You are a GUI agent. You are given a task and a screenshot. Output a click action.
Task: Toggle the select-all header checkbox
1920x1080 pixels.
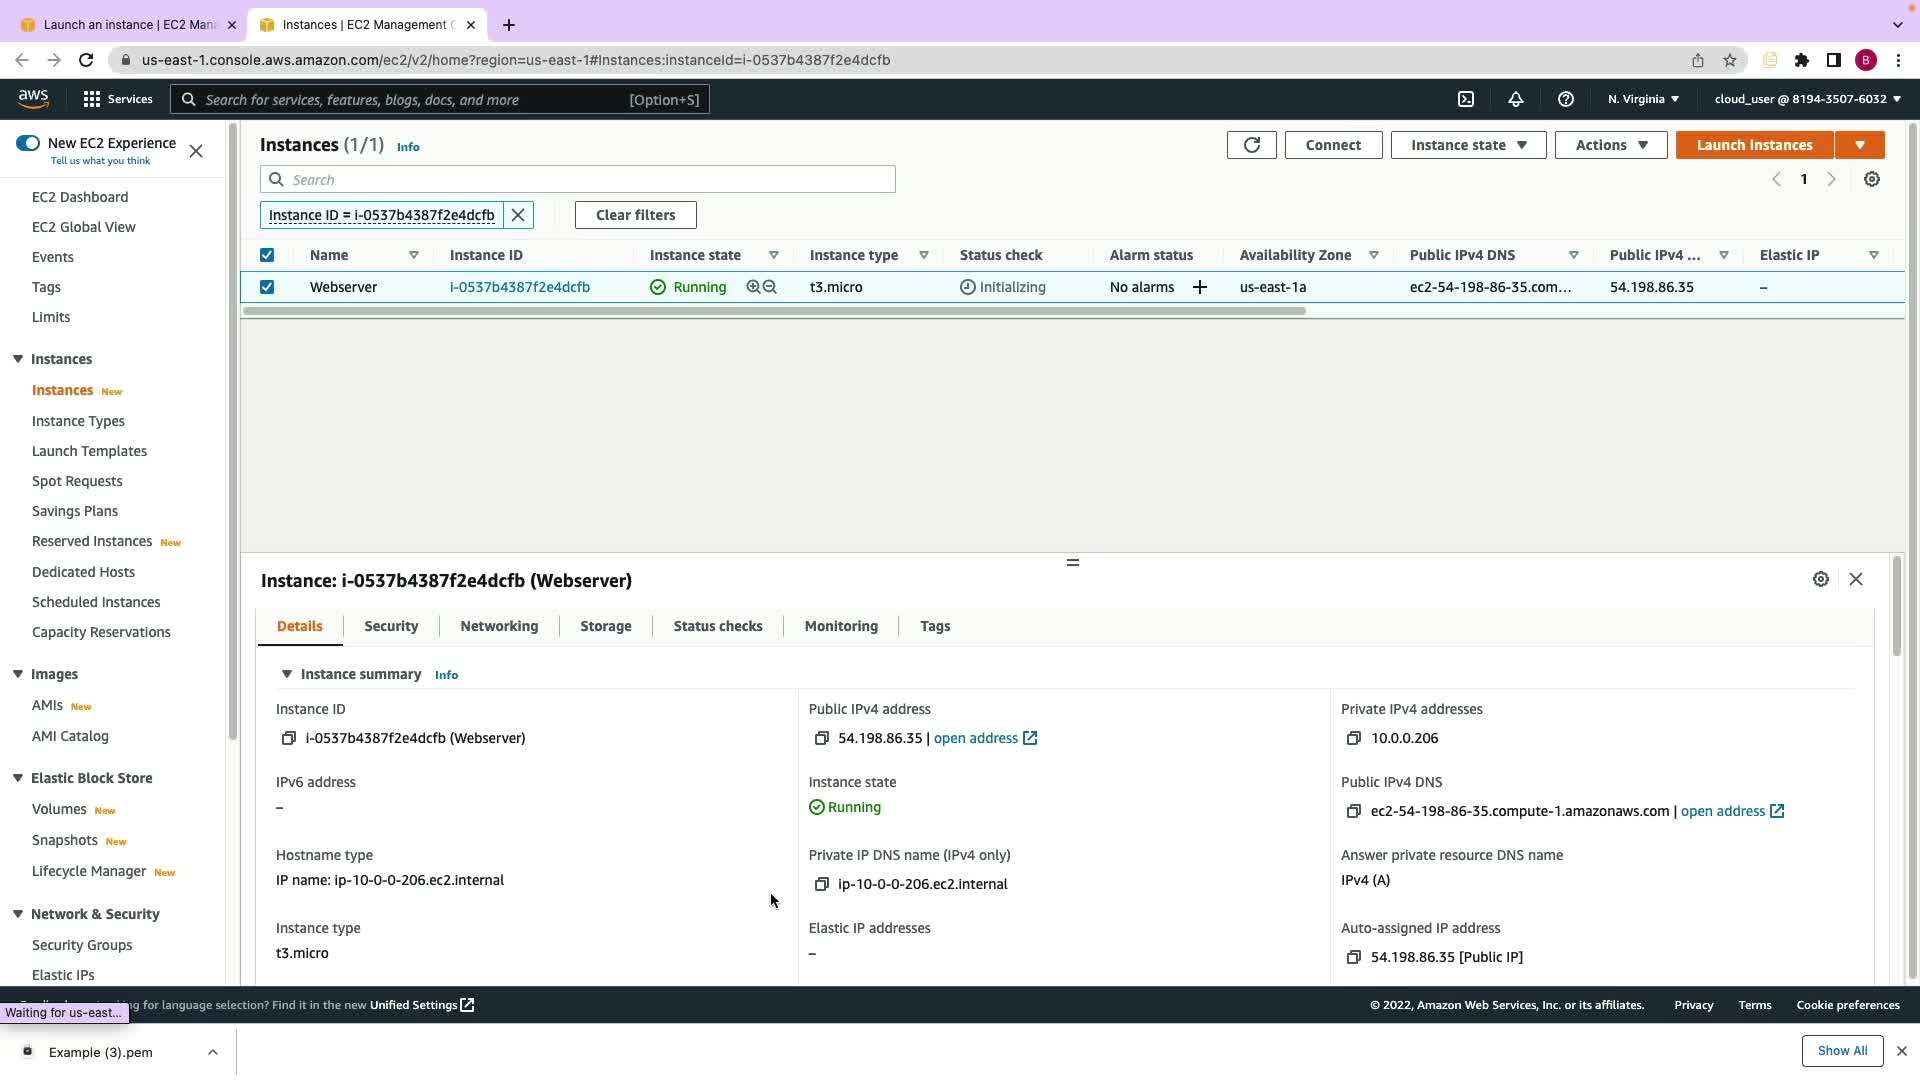[x=267, y=255]
